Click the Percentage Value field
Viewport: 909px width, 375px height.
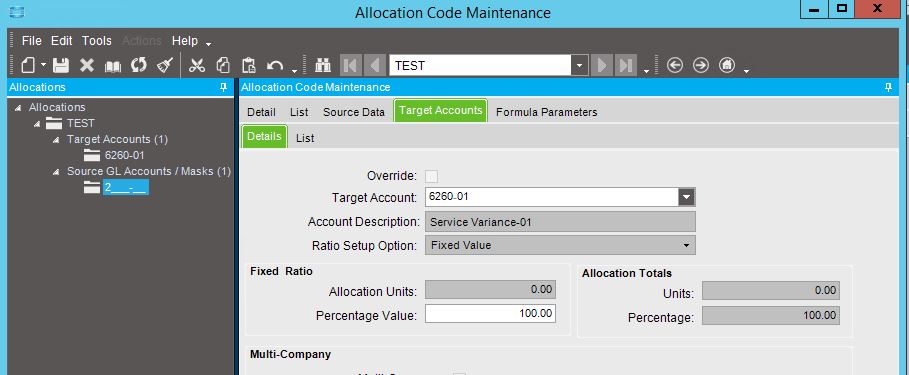pos(490,314)
